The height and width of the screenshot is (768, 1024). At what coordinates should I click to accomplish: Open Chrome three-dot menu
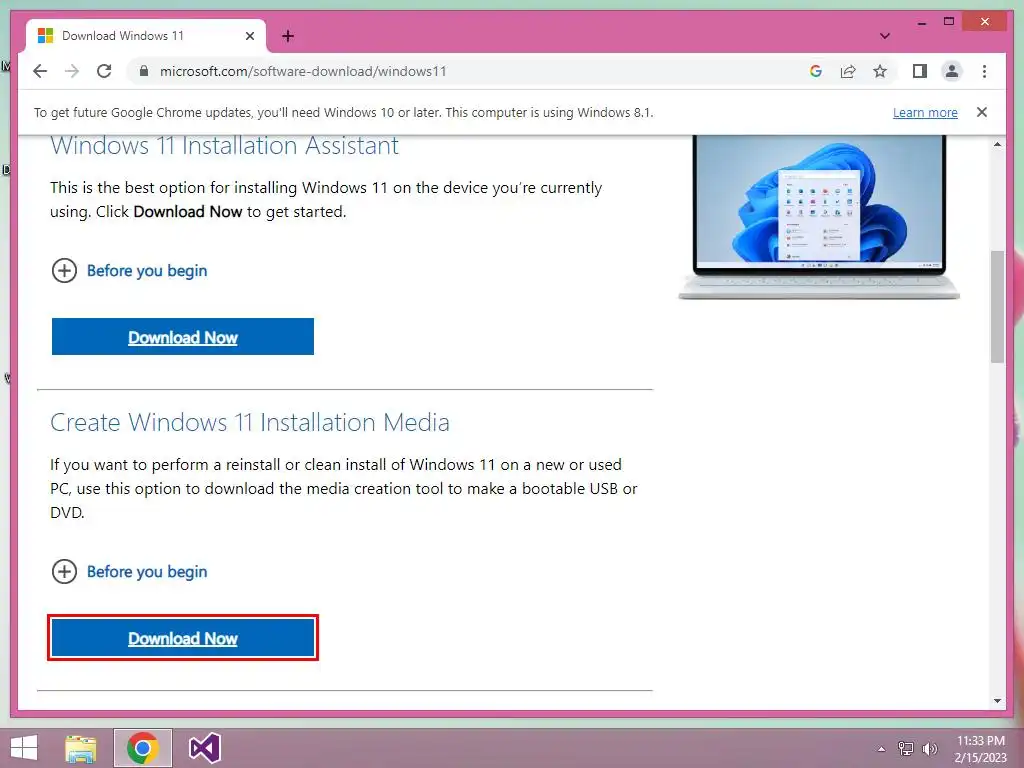pyautogui.click(x=984, y=71)
